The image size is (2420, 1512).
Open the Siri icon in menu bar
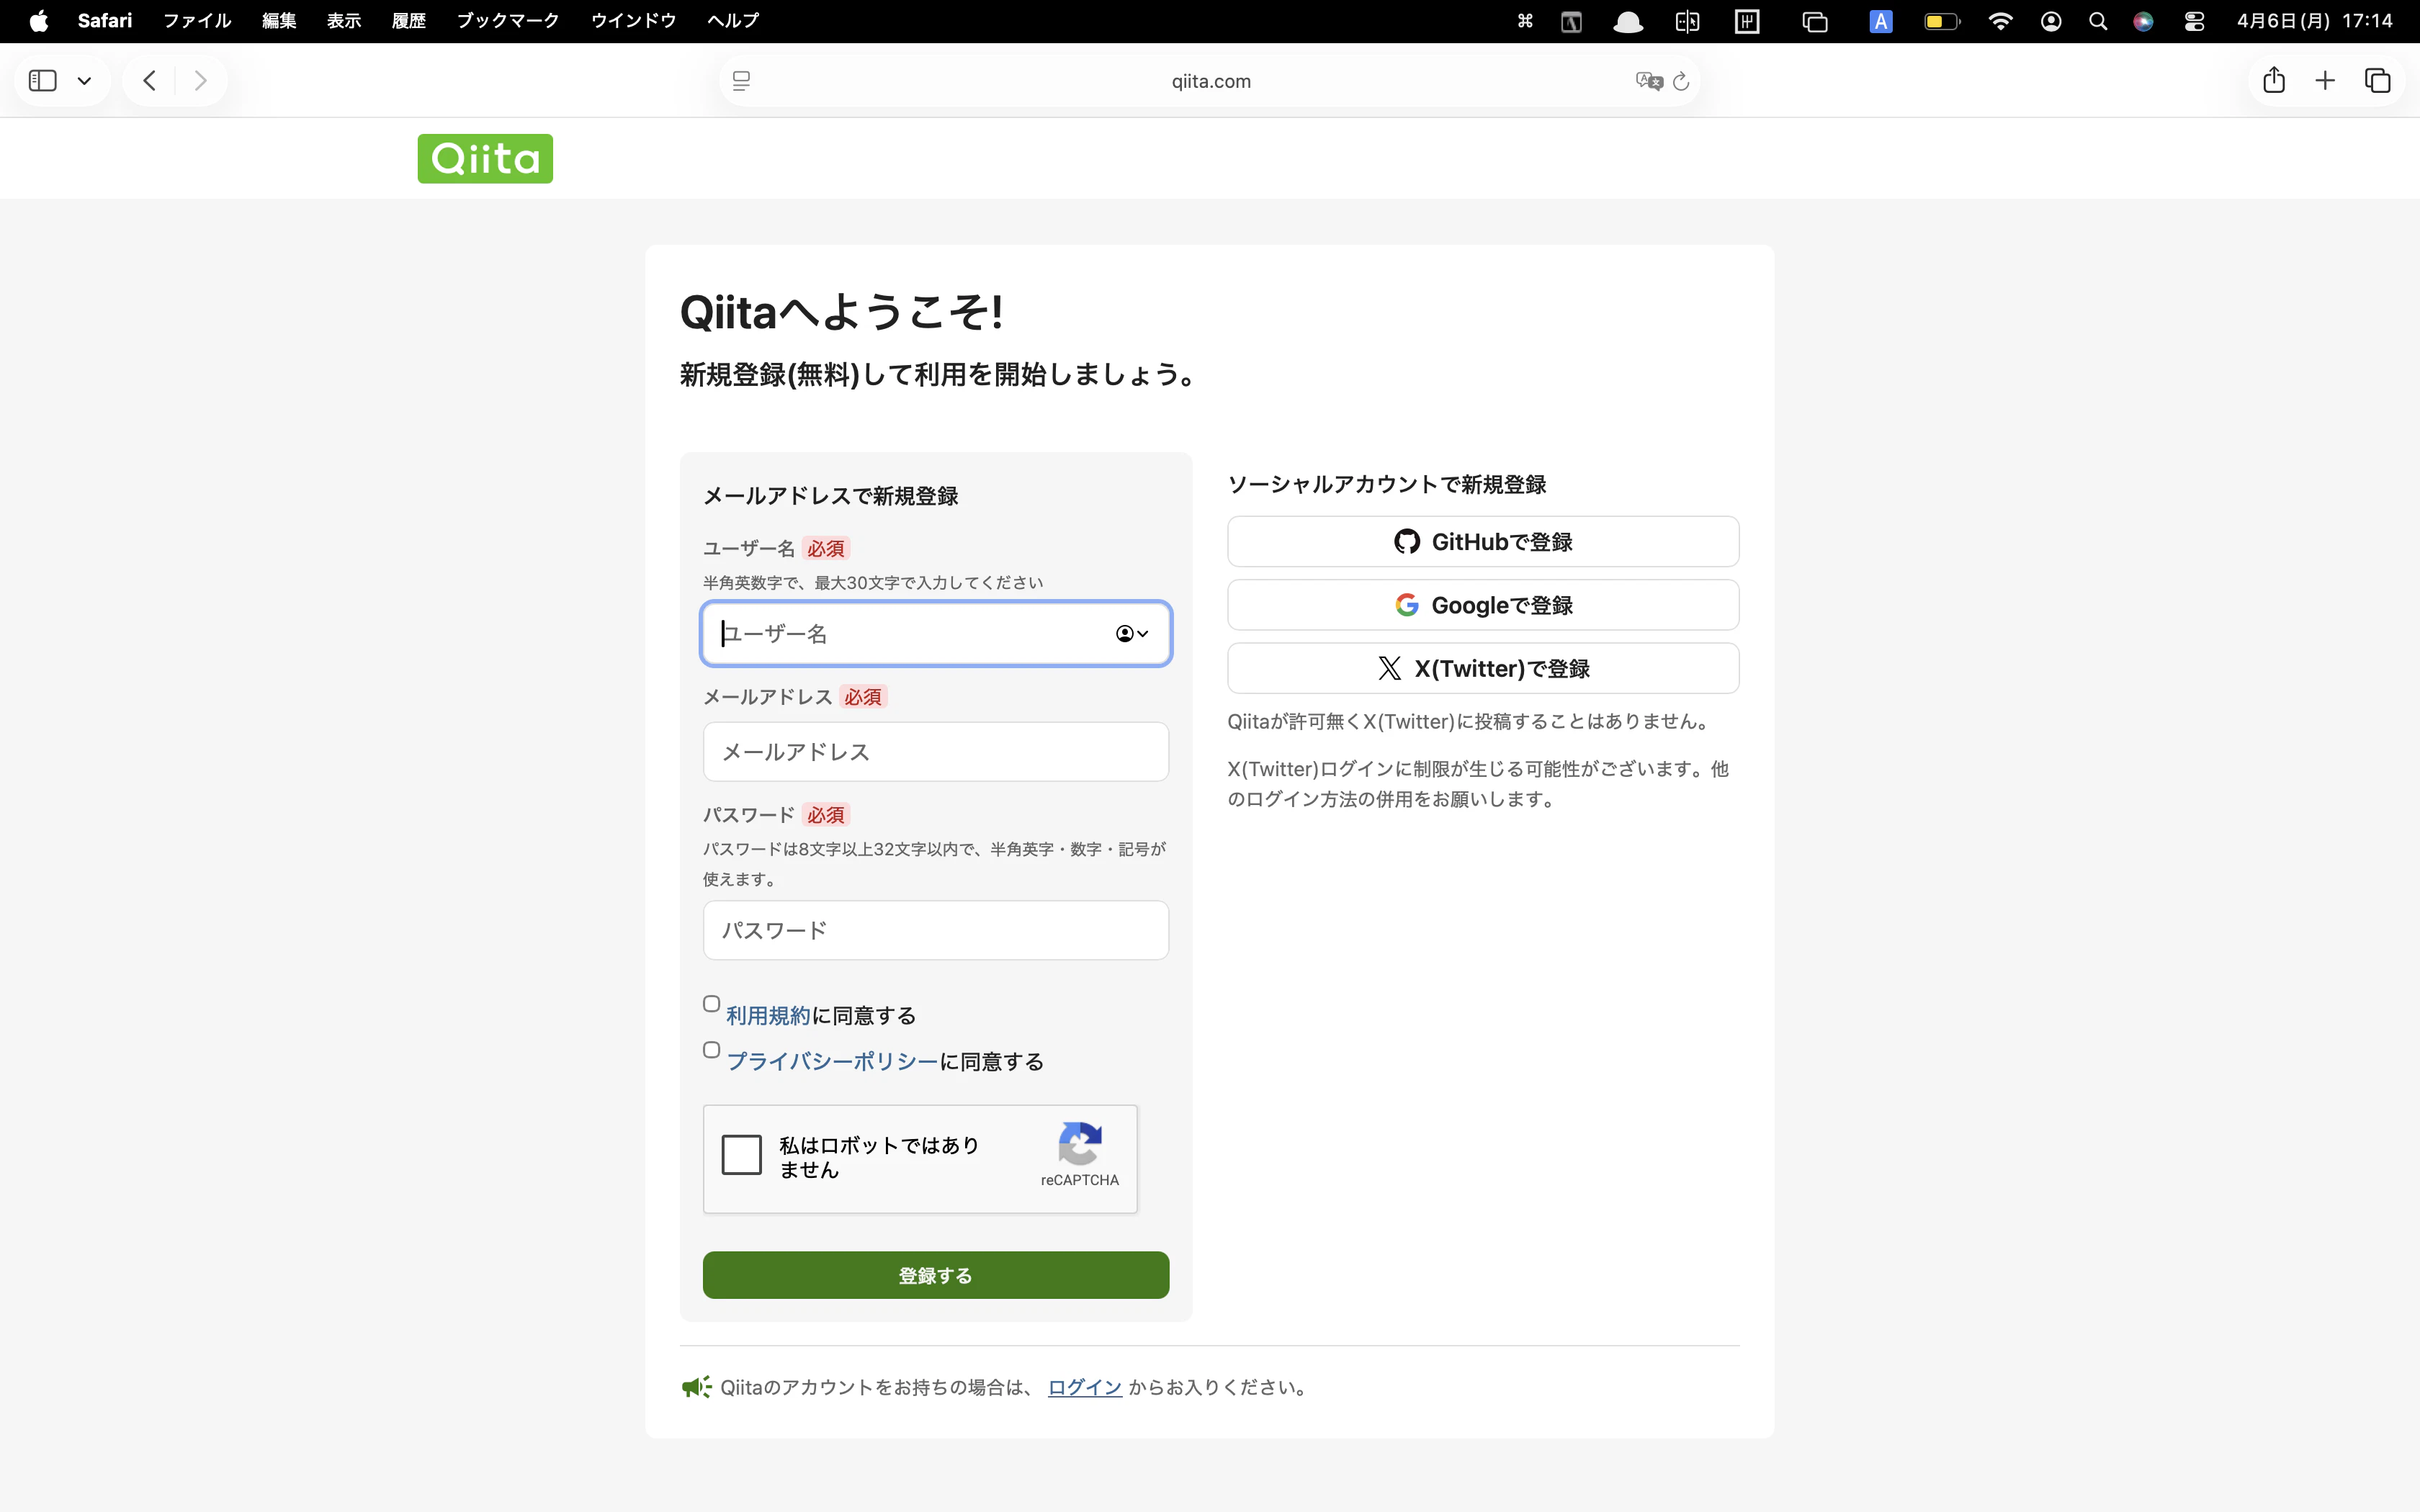pyautogui.click(x=2143, y=21)
